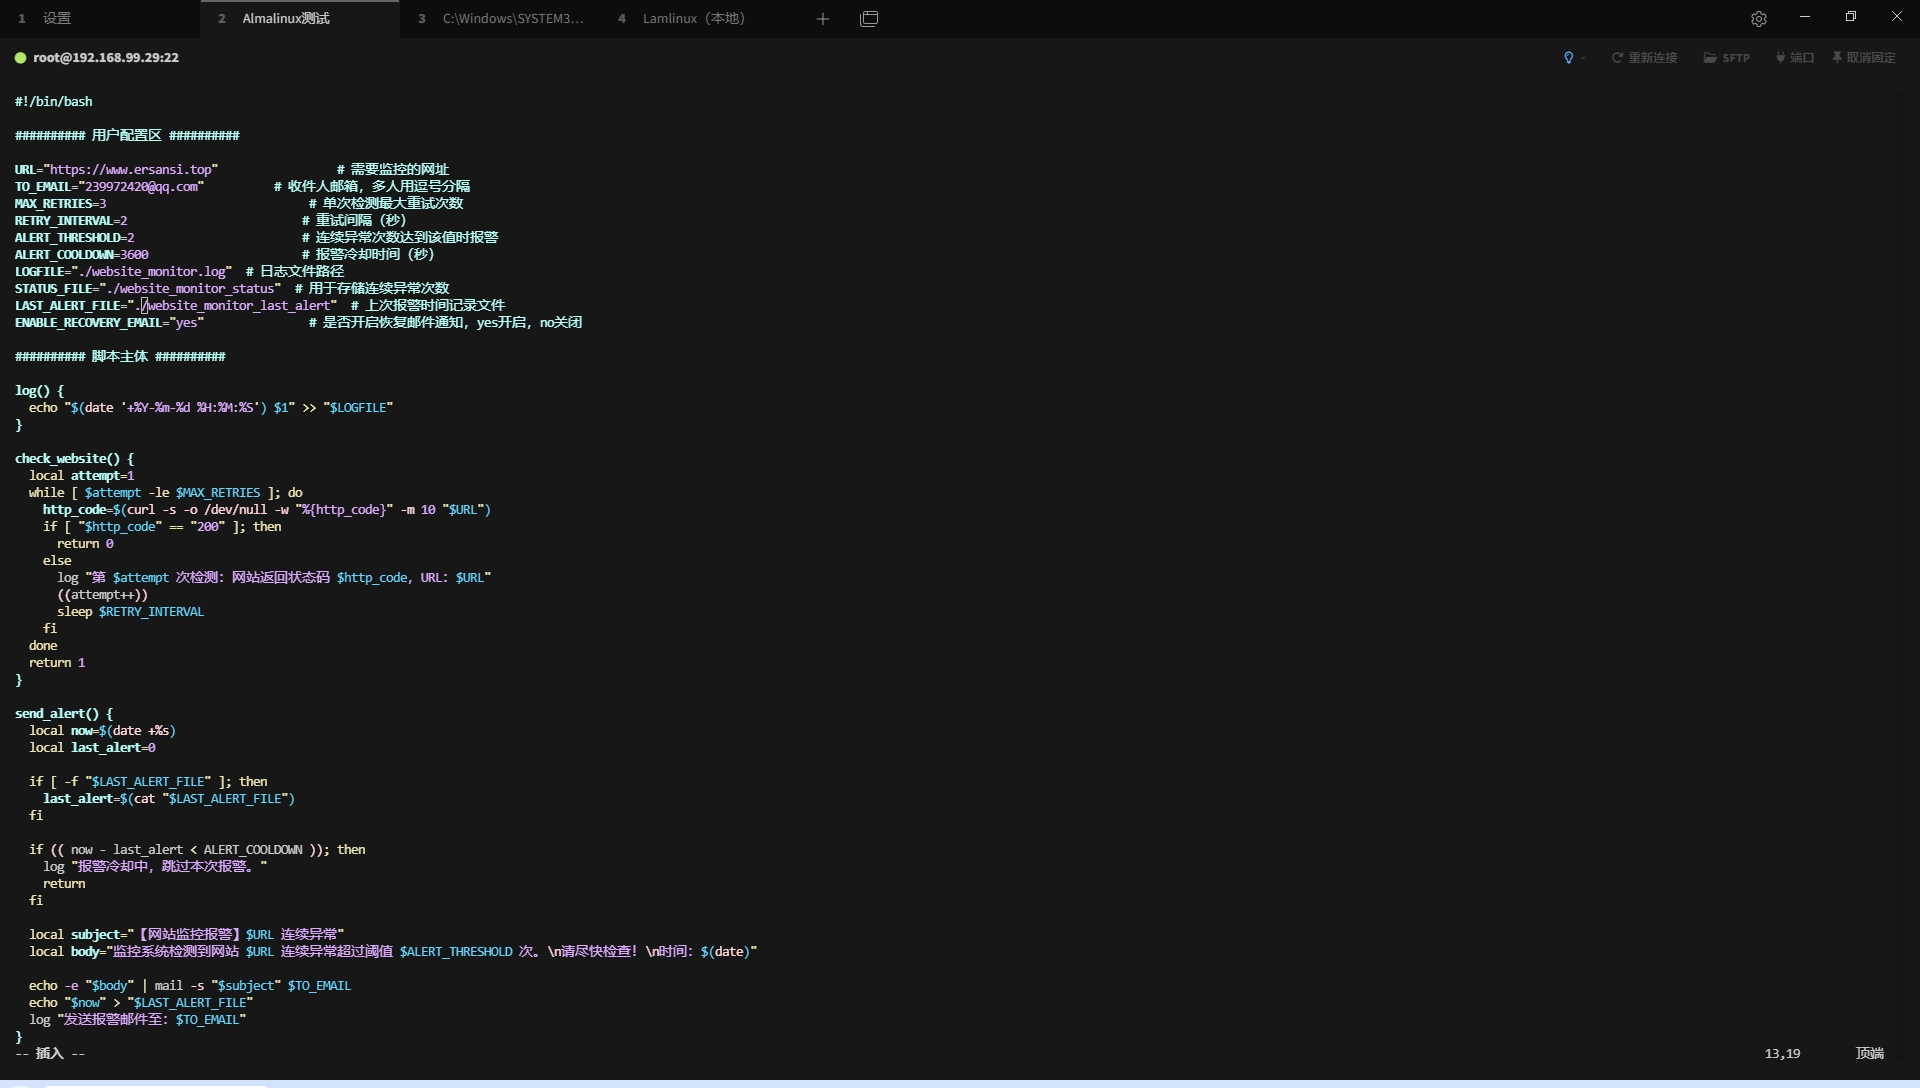
Task: Click the 用户配置区 section header comment
Action: [x=127, y=136]
